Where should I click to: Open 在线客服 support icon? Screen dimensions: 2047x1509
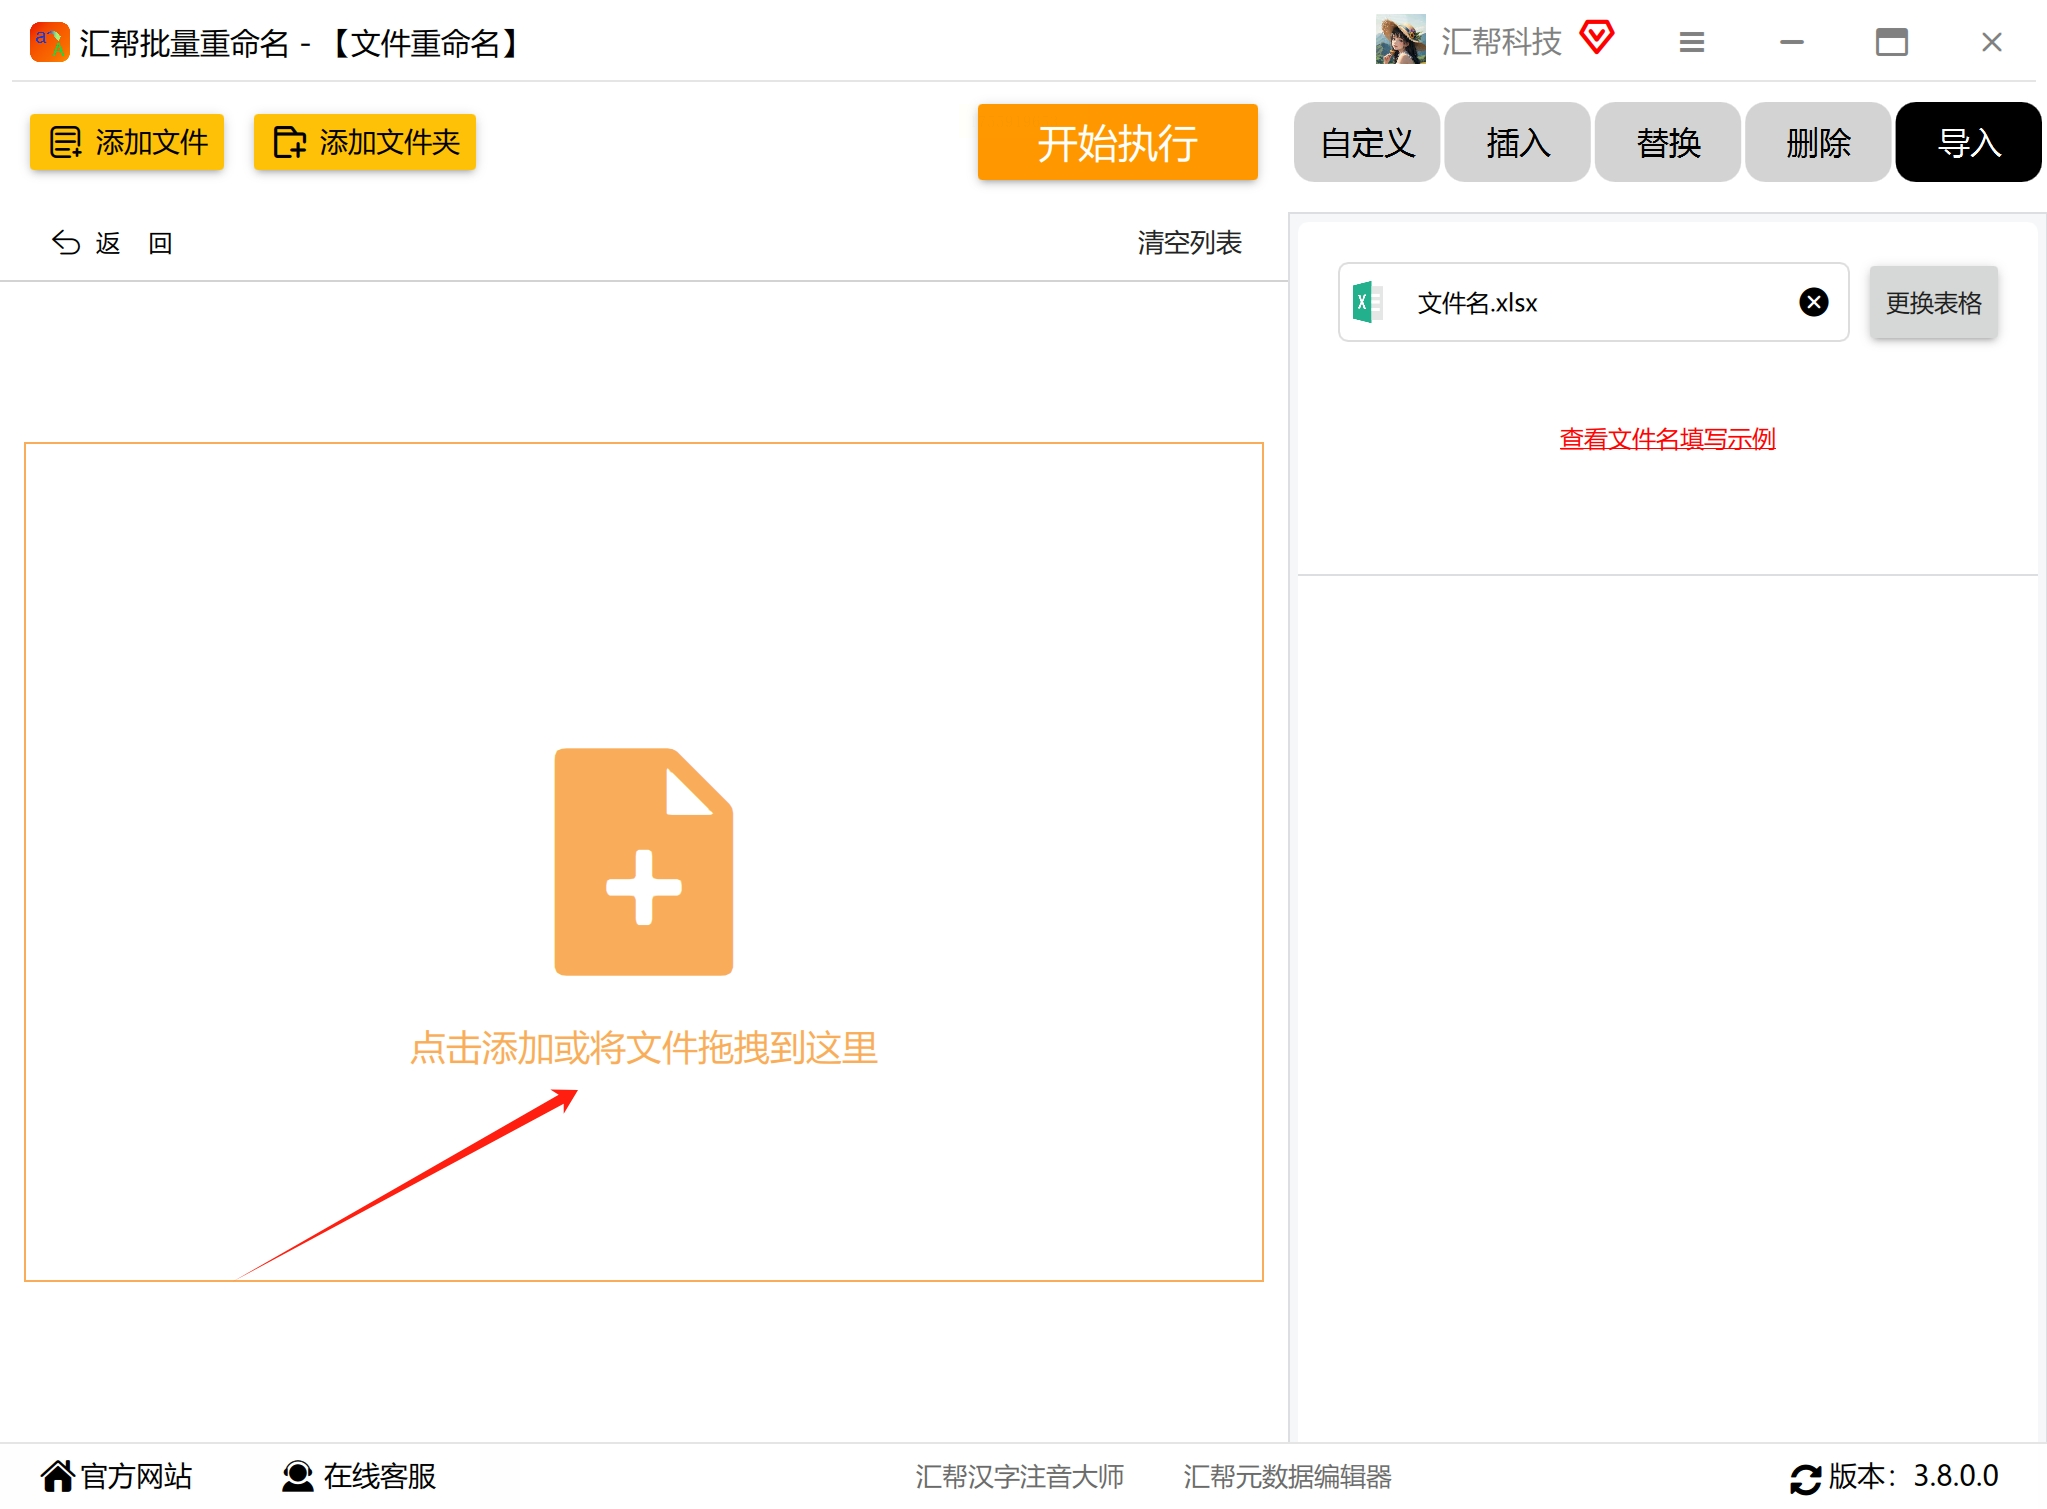click(x=297, y=1476)
